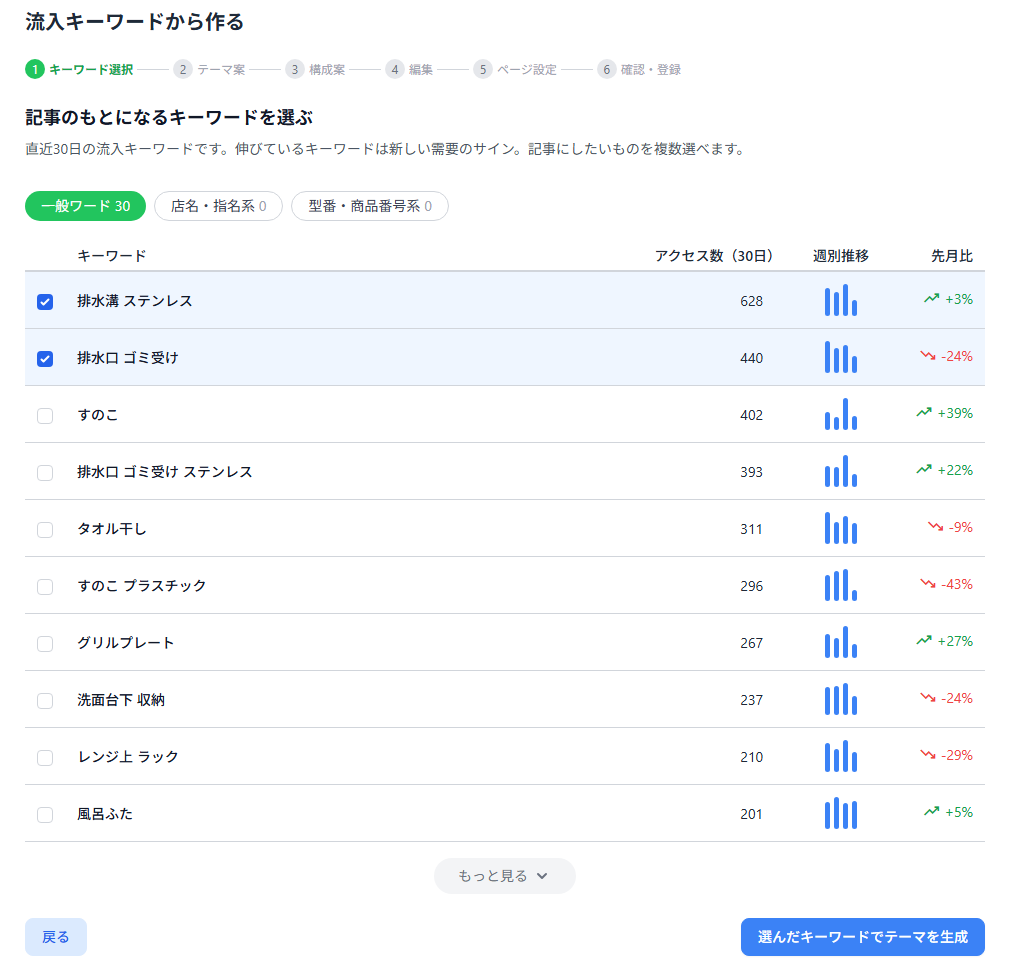Click access count 296
This screenshot has width=1010, height=970.
(x=751, y=587)
